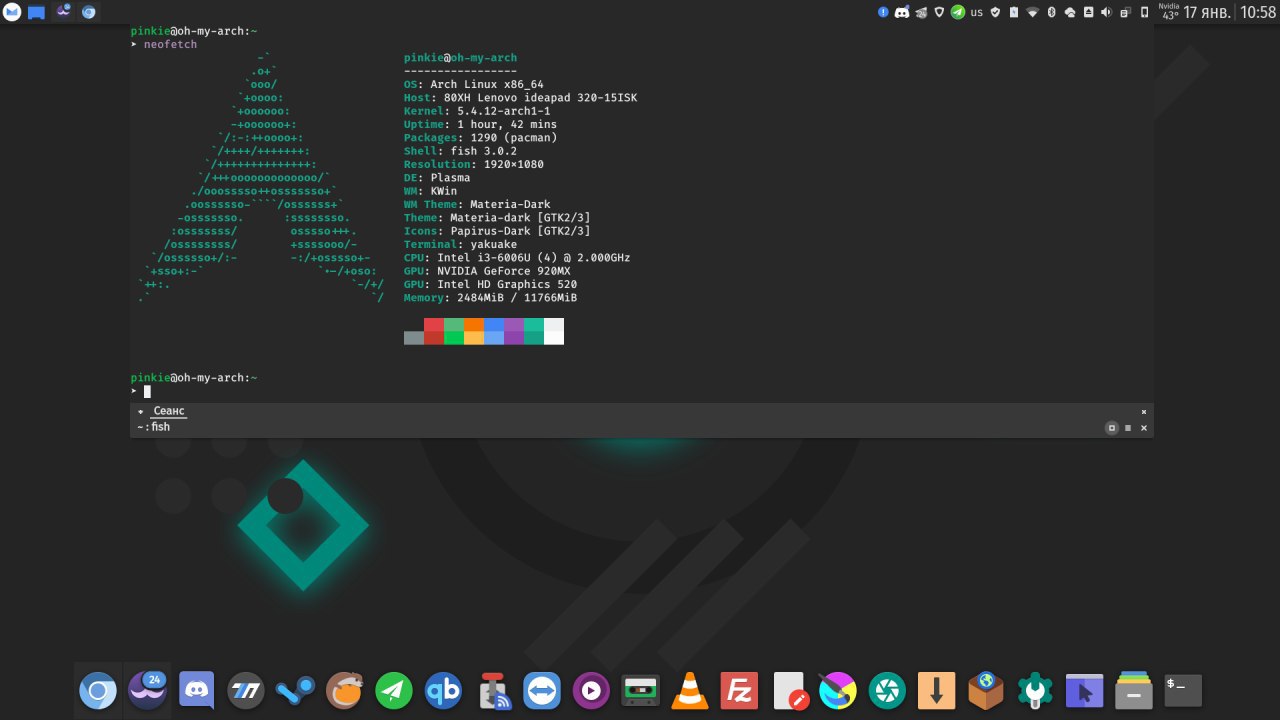1280x720 pixels.
Task: Click the Yakuake terminal prompt cursor
Action: [147, 391]
